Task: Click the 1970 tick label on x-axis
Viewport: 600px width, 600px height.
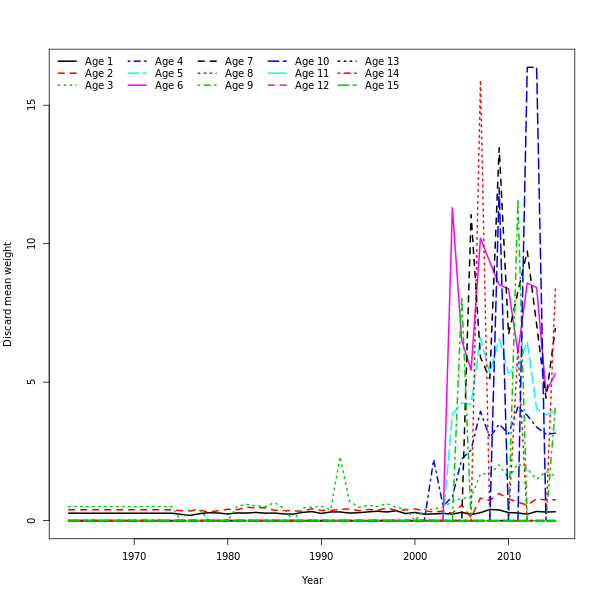Action: pyautogui.click(x=134, y=556)
